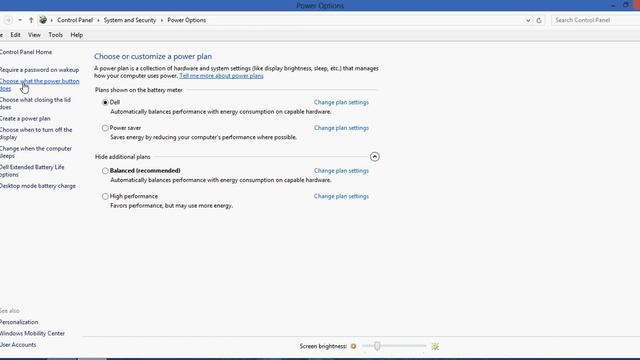Change plan settings for High performance

(x=341, y=196)
